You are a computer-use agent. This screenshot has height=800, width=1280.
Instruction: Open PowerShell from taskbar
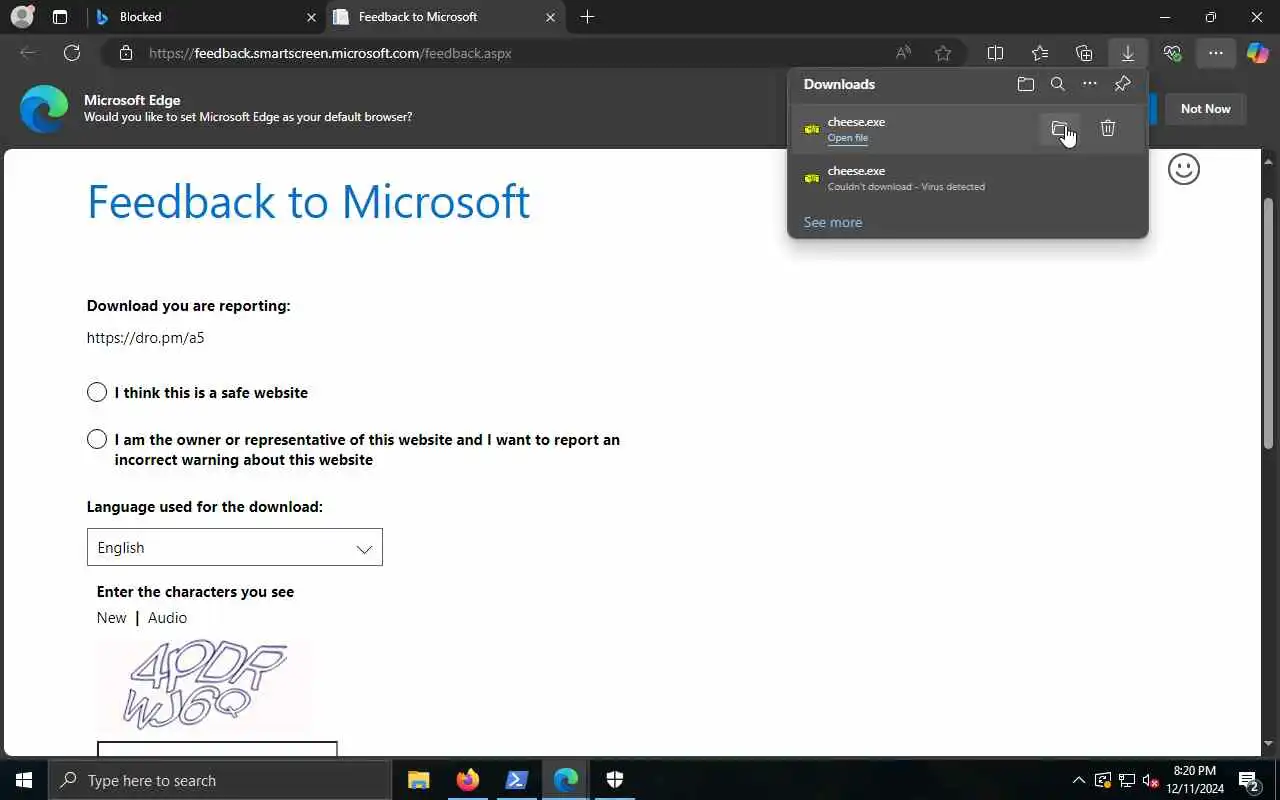pos(517,780)
